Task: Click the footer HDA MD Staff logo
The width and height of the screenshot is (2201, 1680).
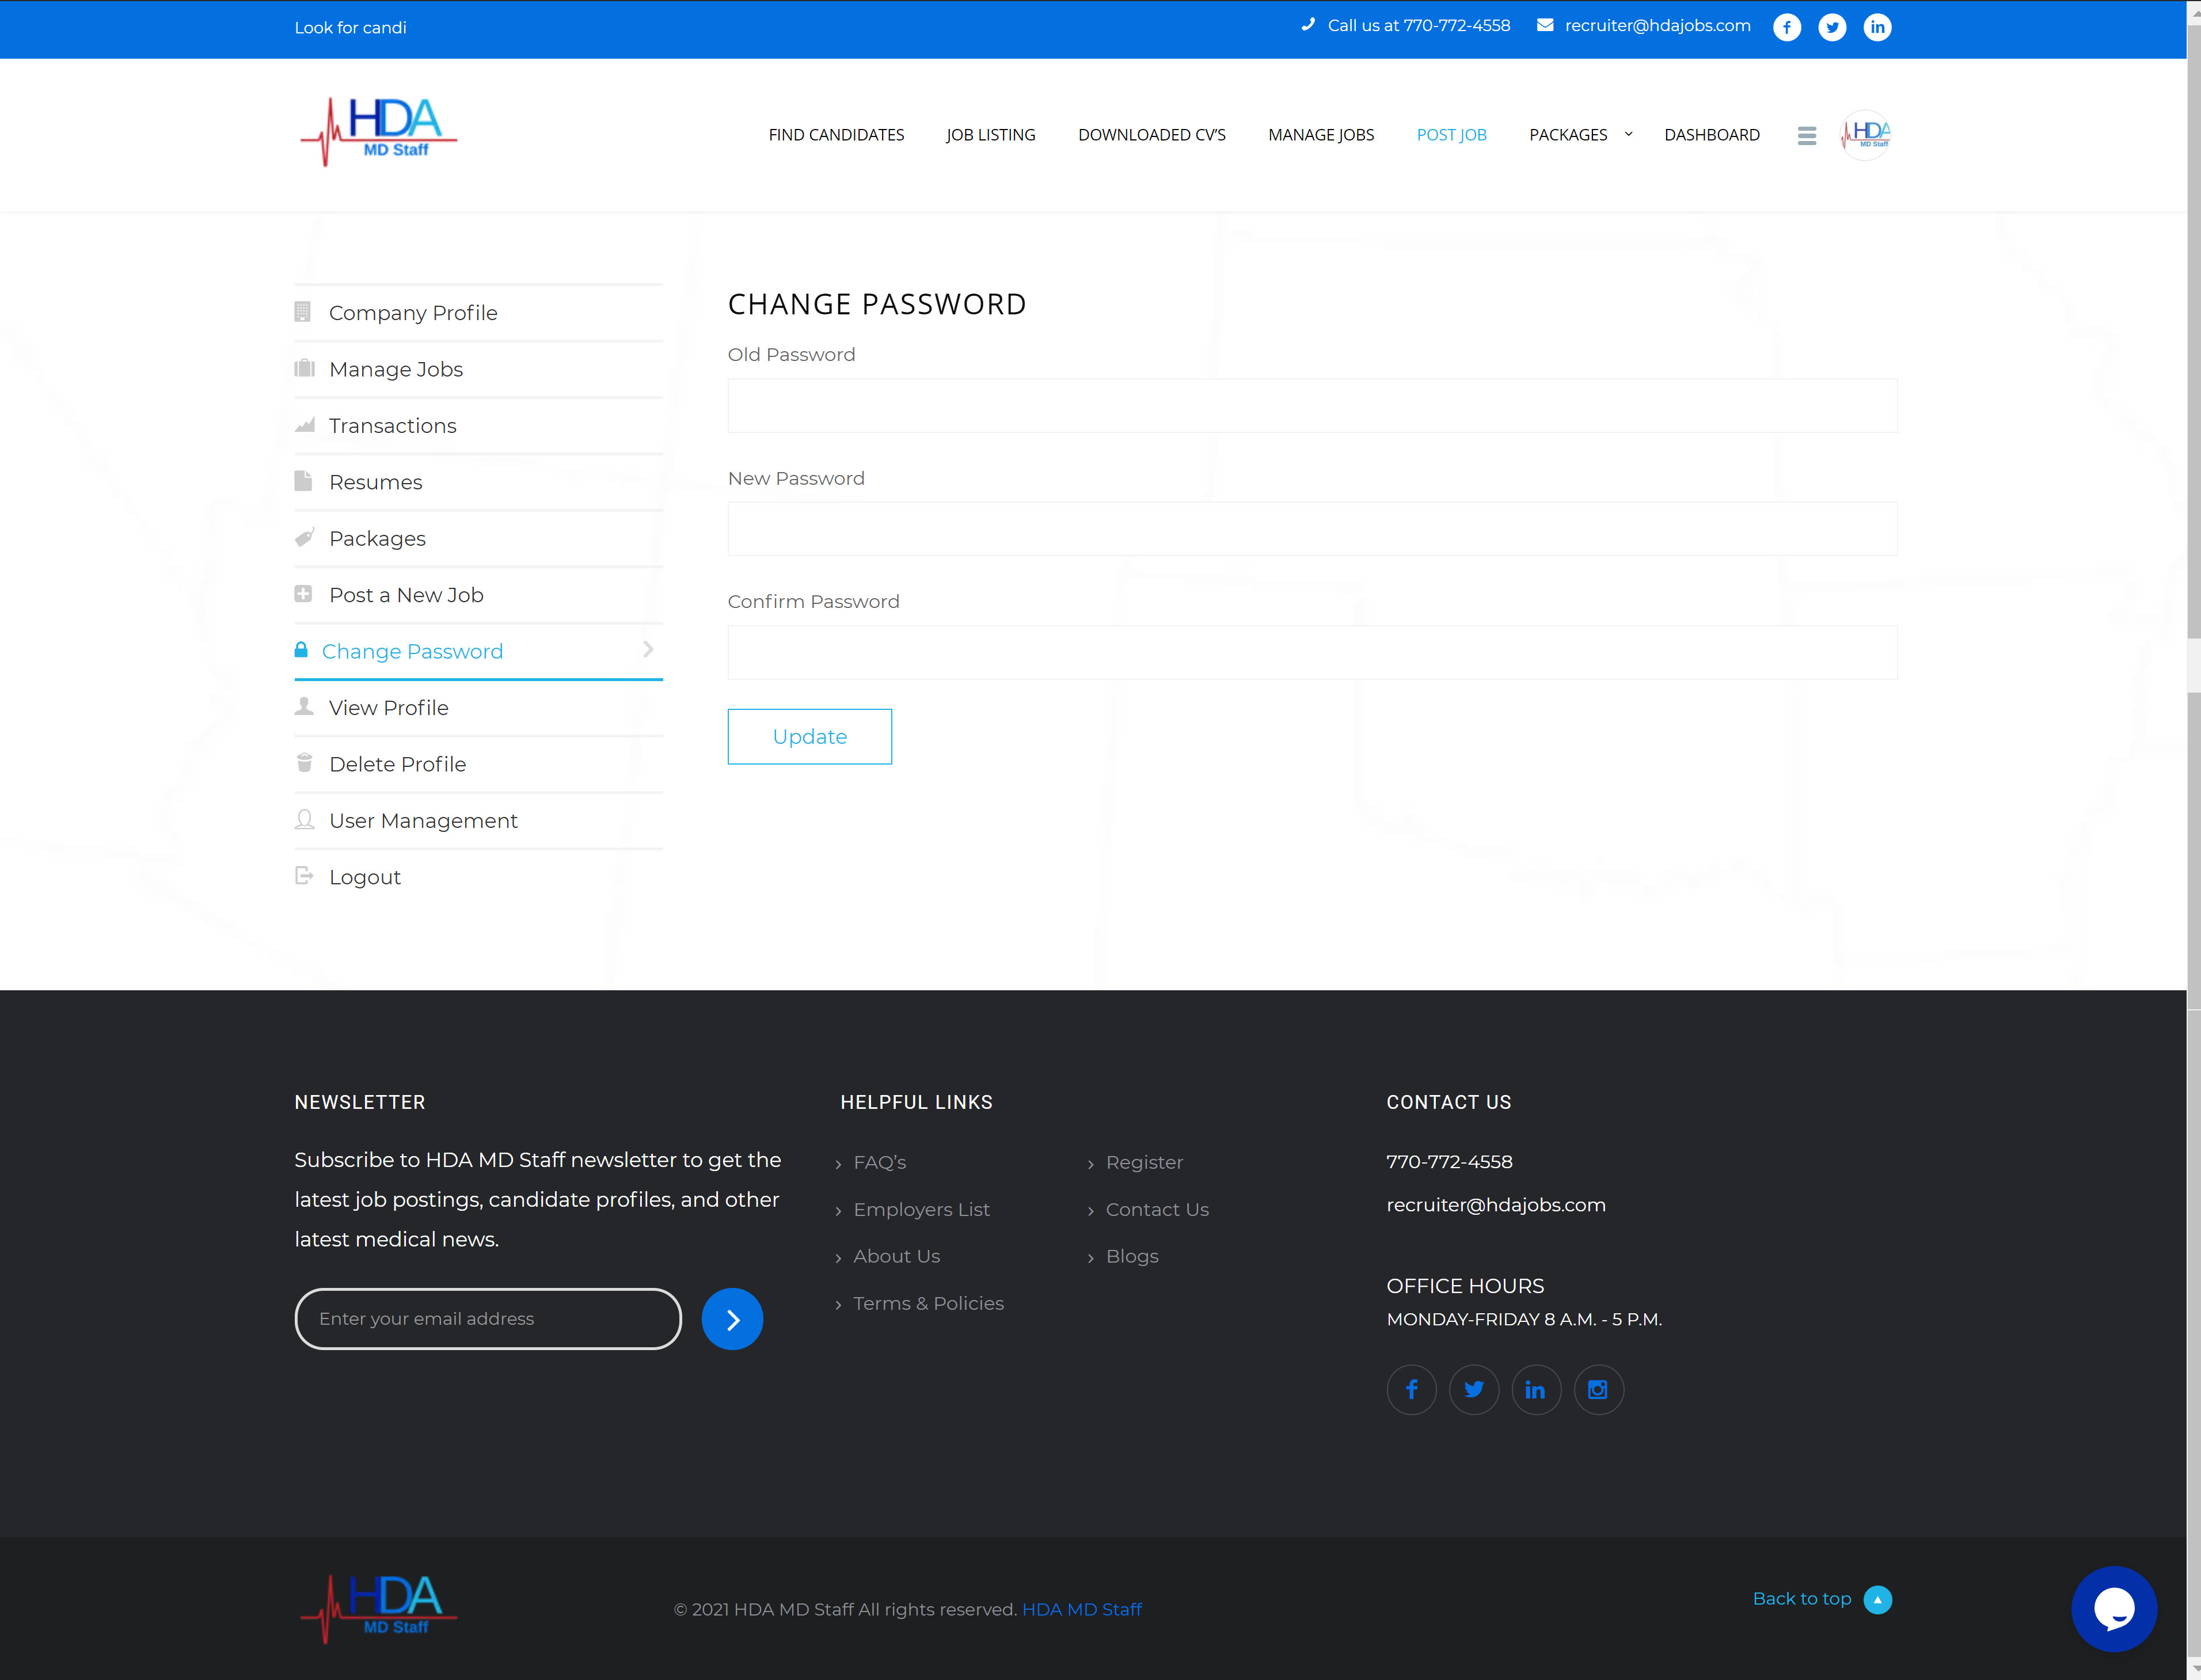Action: tap(379, 1609)
